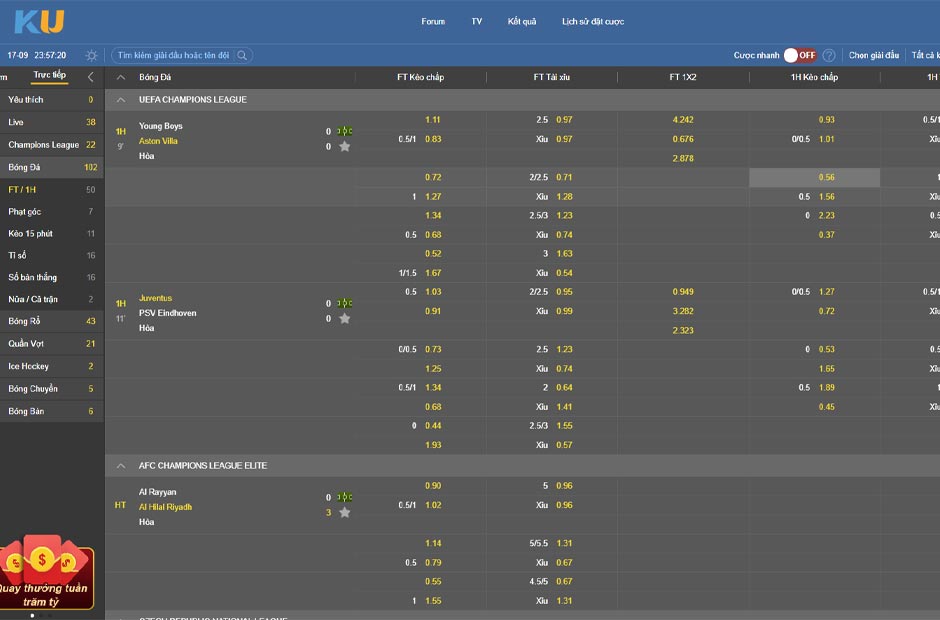The width and height of the screenshot is (940, 620).
Task: Collapse the left sidebar with the arrow
Action: pyautogui.click(x=91, y=77)
